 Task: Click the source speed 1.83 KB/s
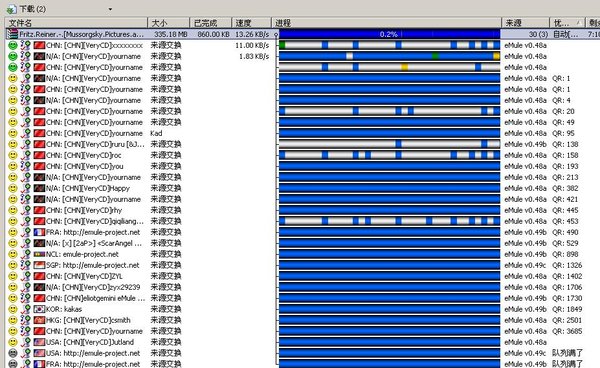pyautogui.click(x=254, y=56)
